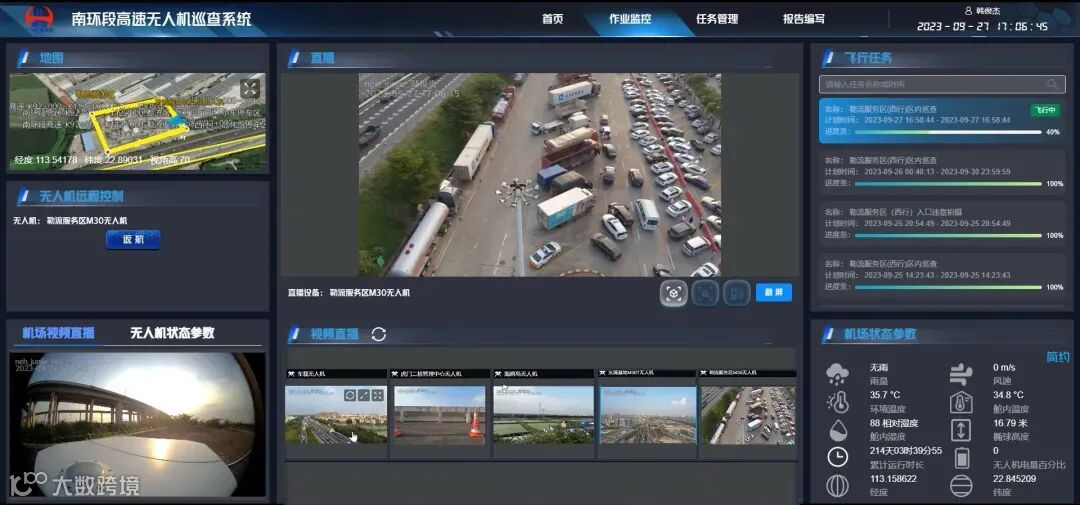Screen dimensions: 1080x505
Task: Select the in-flight task with 飞行中 badge
Action: click(941, 121)
